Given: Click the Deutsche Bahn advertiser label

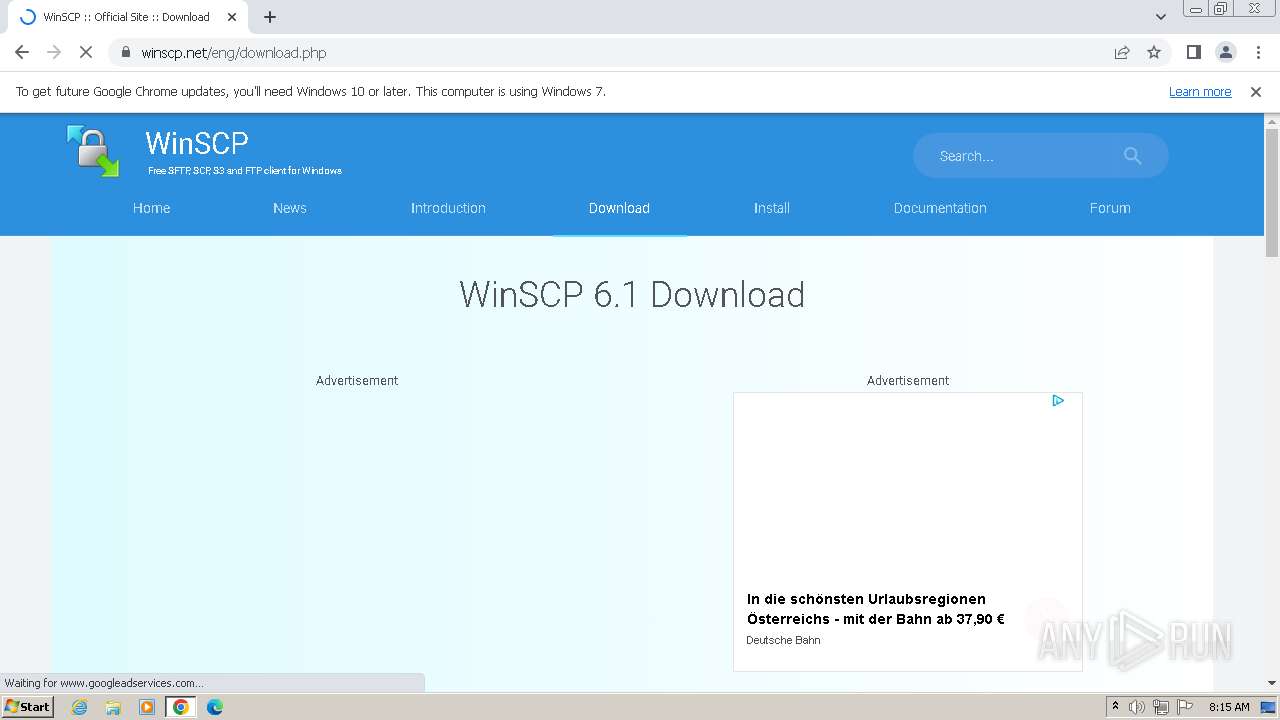Looking at the screenshot, I should tap(783, 640).
